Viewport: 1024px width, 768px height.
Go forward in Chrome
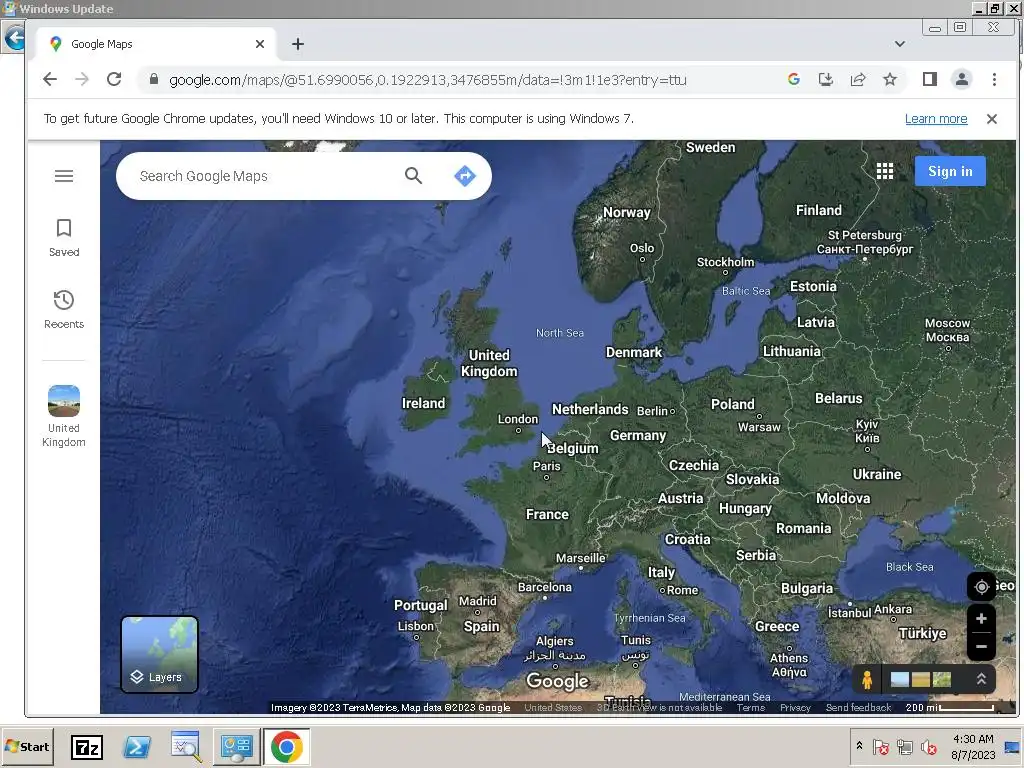pos(82,80)
